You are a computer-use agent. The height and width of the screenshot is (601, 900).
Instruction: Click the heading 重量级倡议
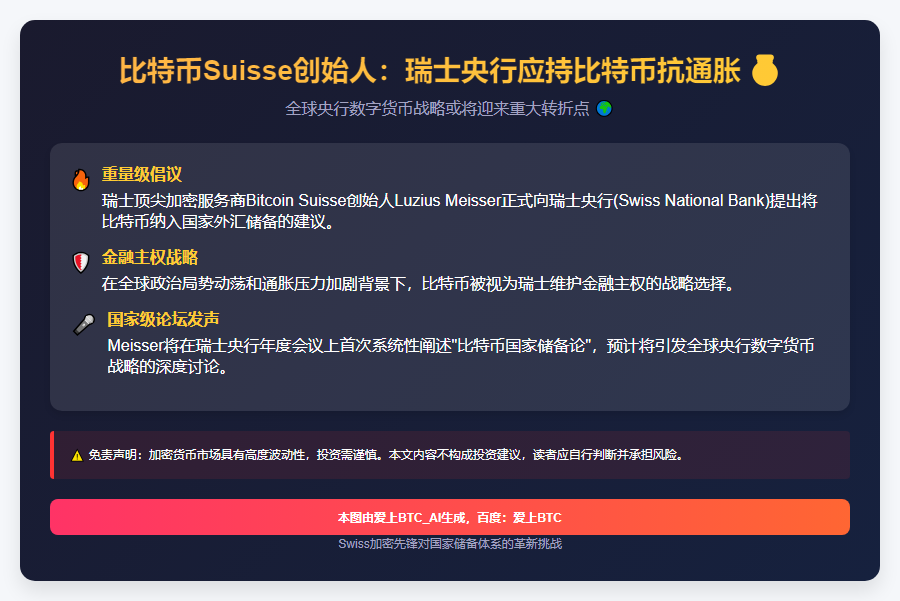[x=142, y=174]
